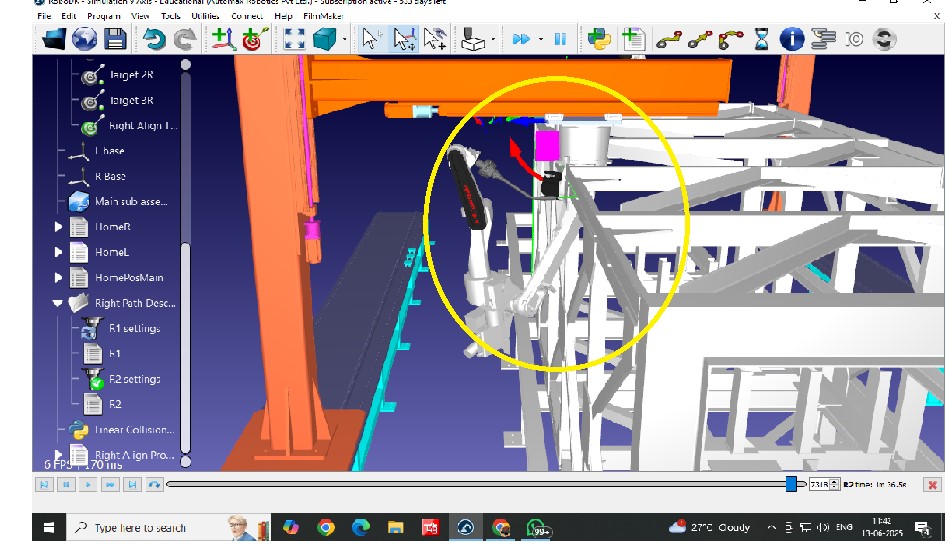
Task: Click the blue info message instruction icon
Action: pyautogui.click(x=792, y=40)
